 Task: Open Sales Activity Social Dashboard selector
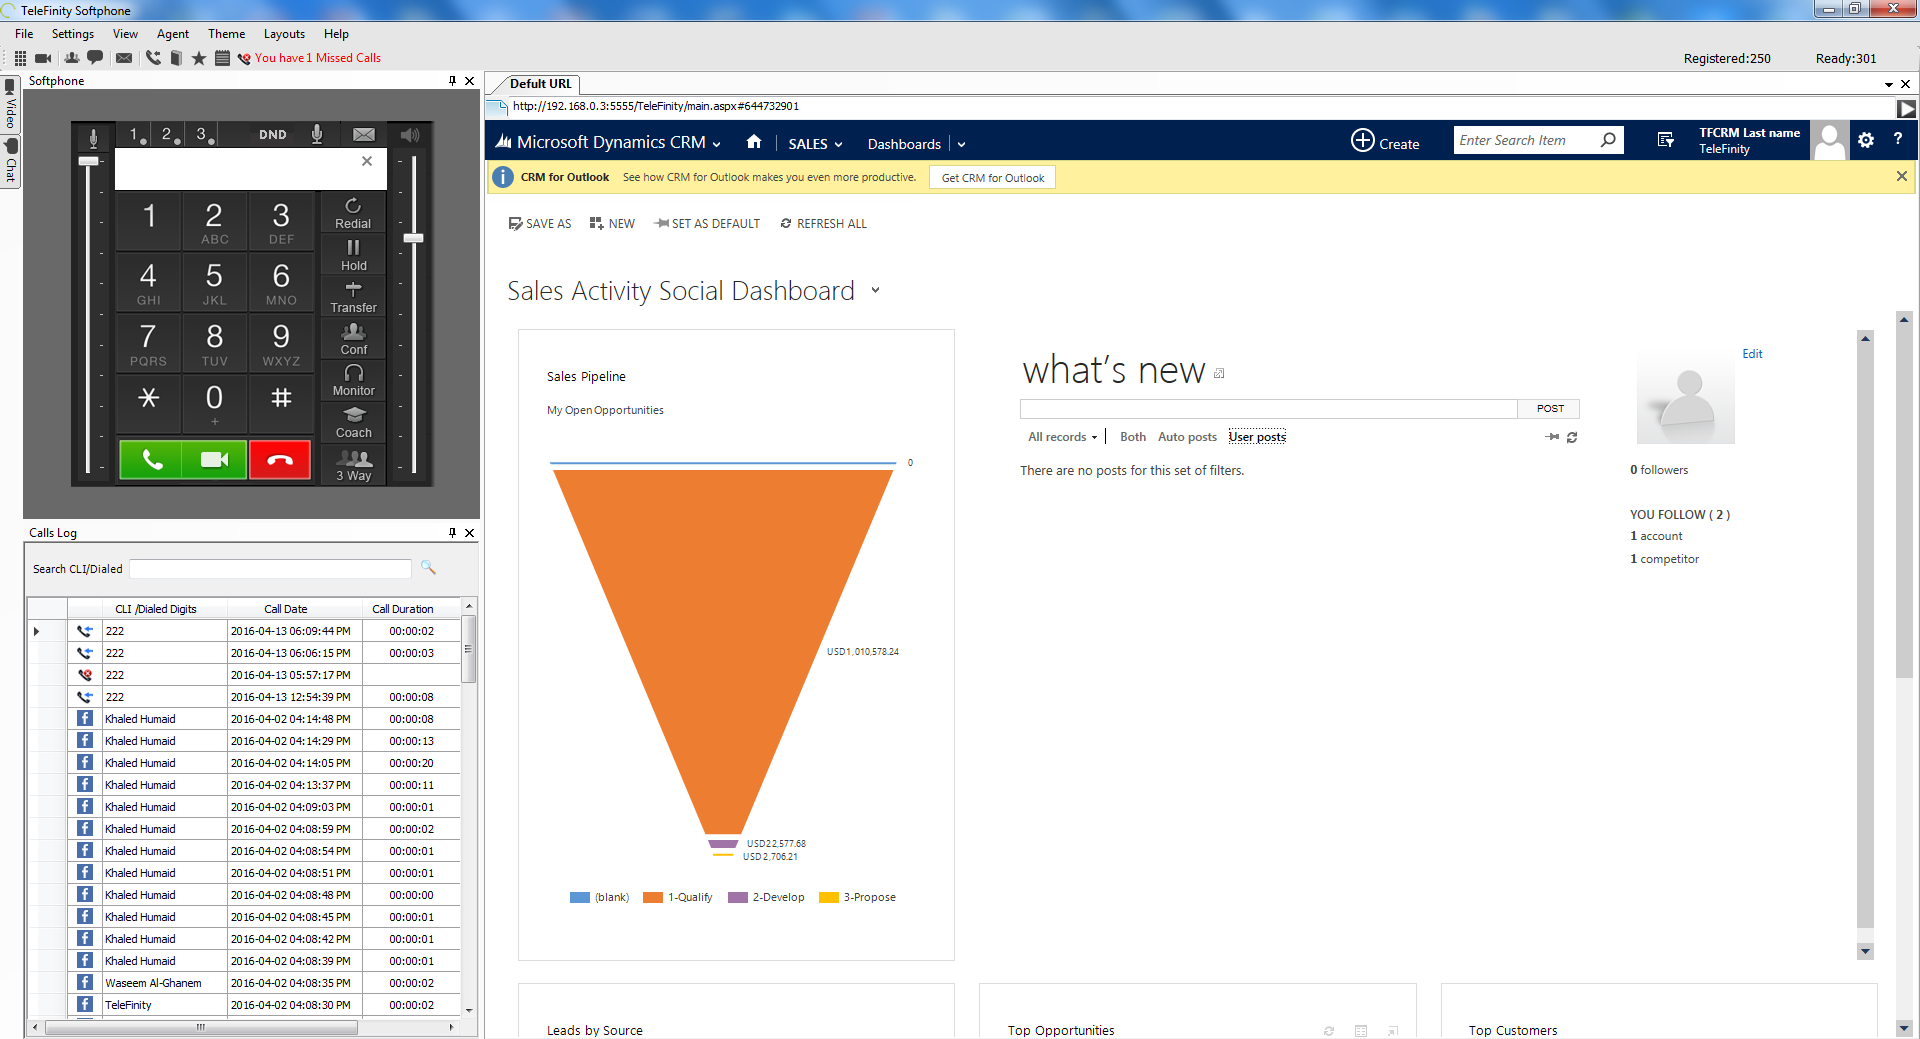[875, 290]
